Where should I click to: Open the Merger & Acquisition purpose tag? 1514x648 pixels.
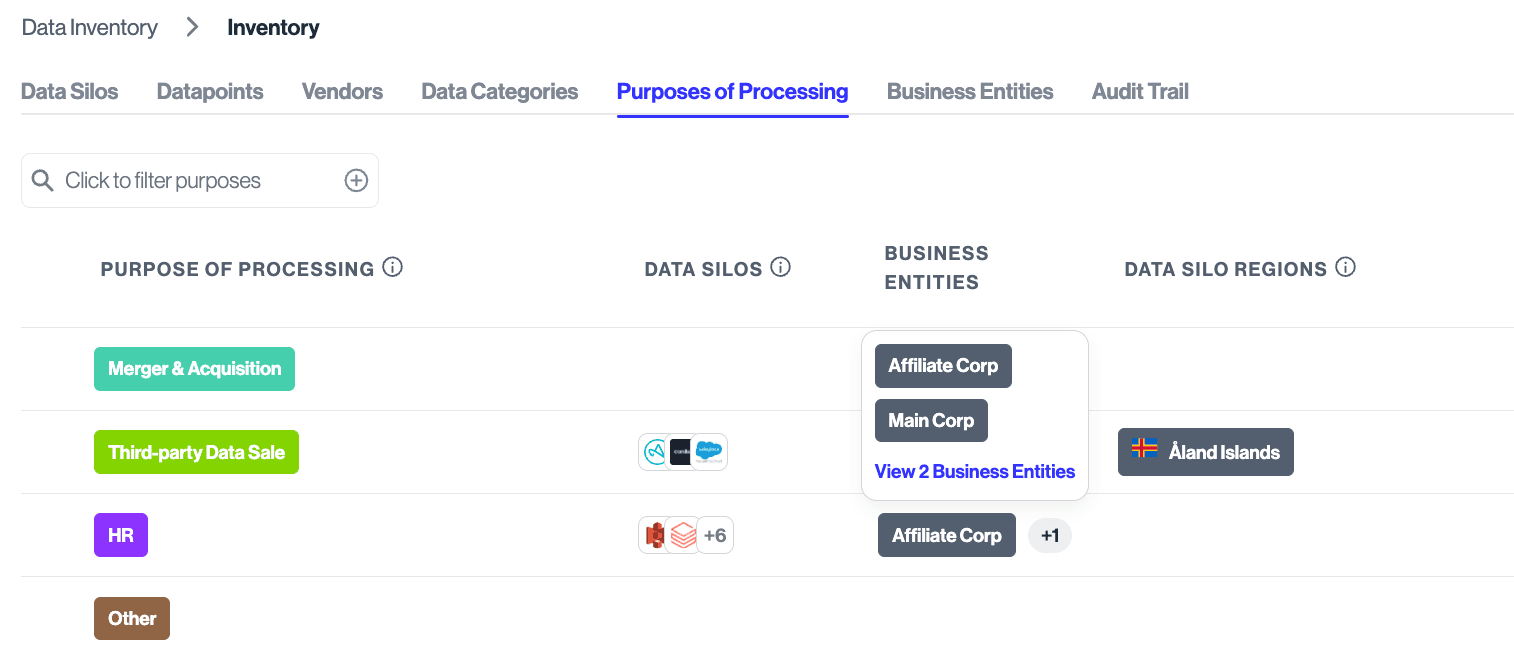tap(194, 369)
